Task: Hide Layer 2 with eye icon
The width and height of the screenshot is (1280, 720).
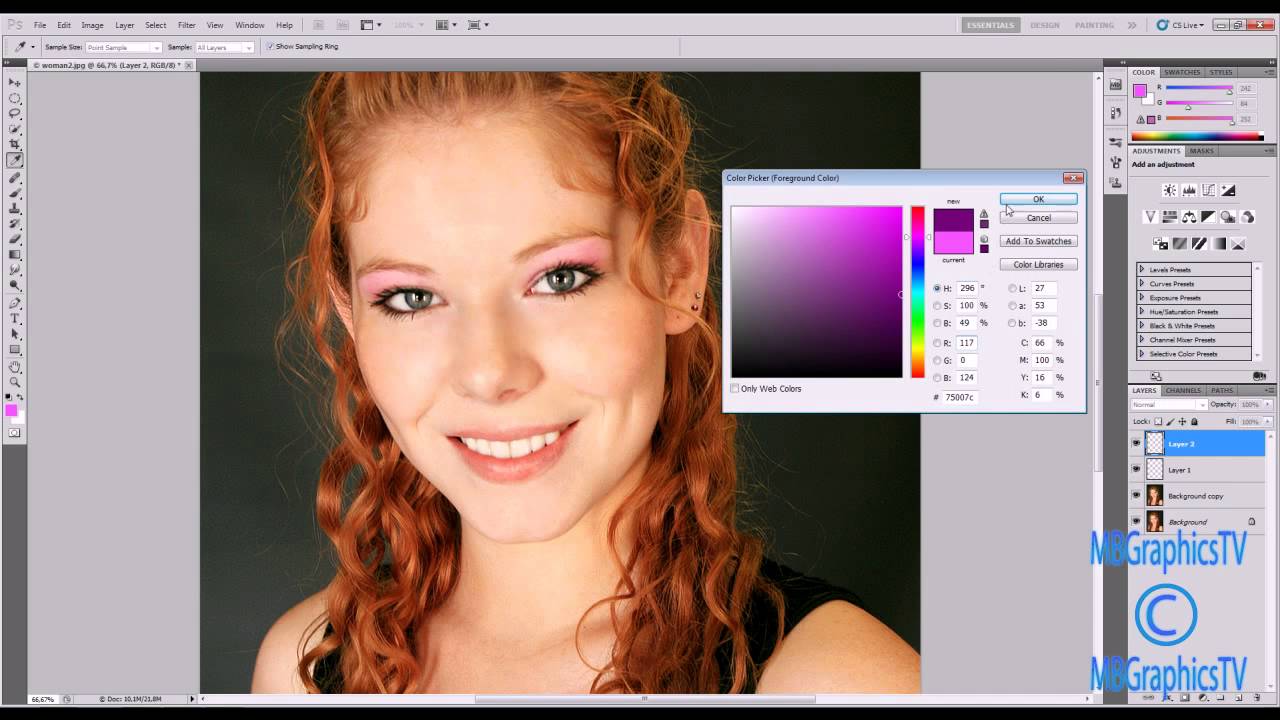Action: pos(1136,443)
